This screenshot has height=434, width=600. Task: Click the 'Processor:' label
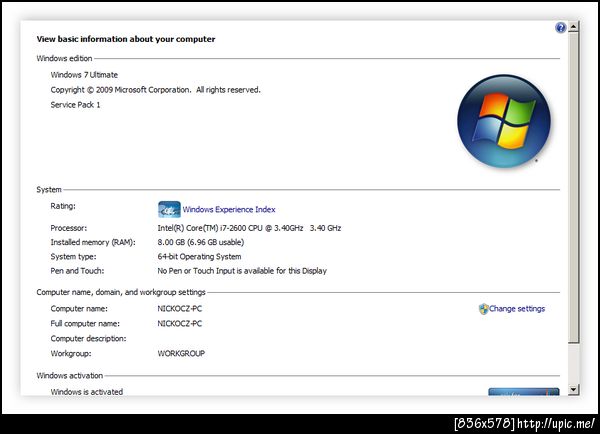click(68, 228)
